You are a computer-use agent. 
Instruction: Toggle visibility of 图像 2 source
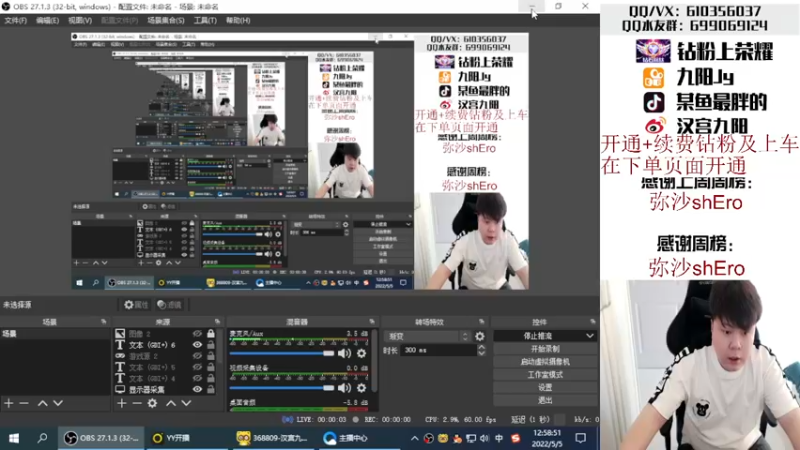(197, 334)
